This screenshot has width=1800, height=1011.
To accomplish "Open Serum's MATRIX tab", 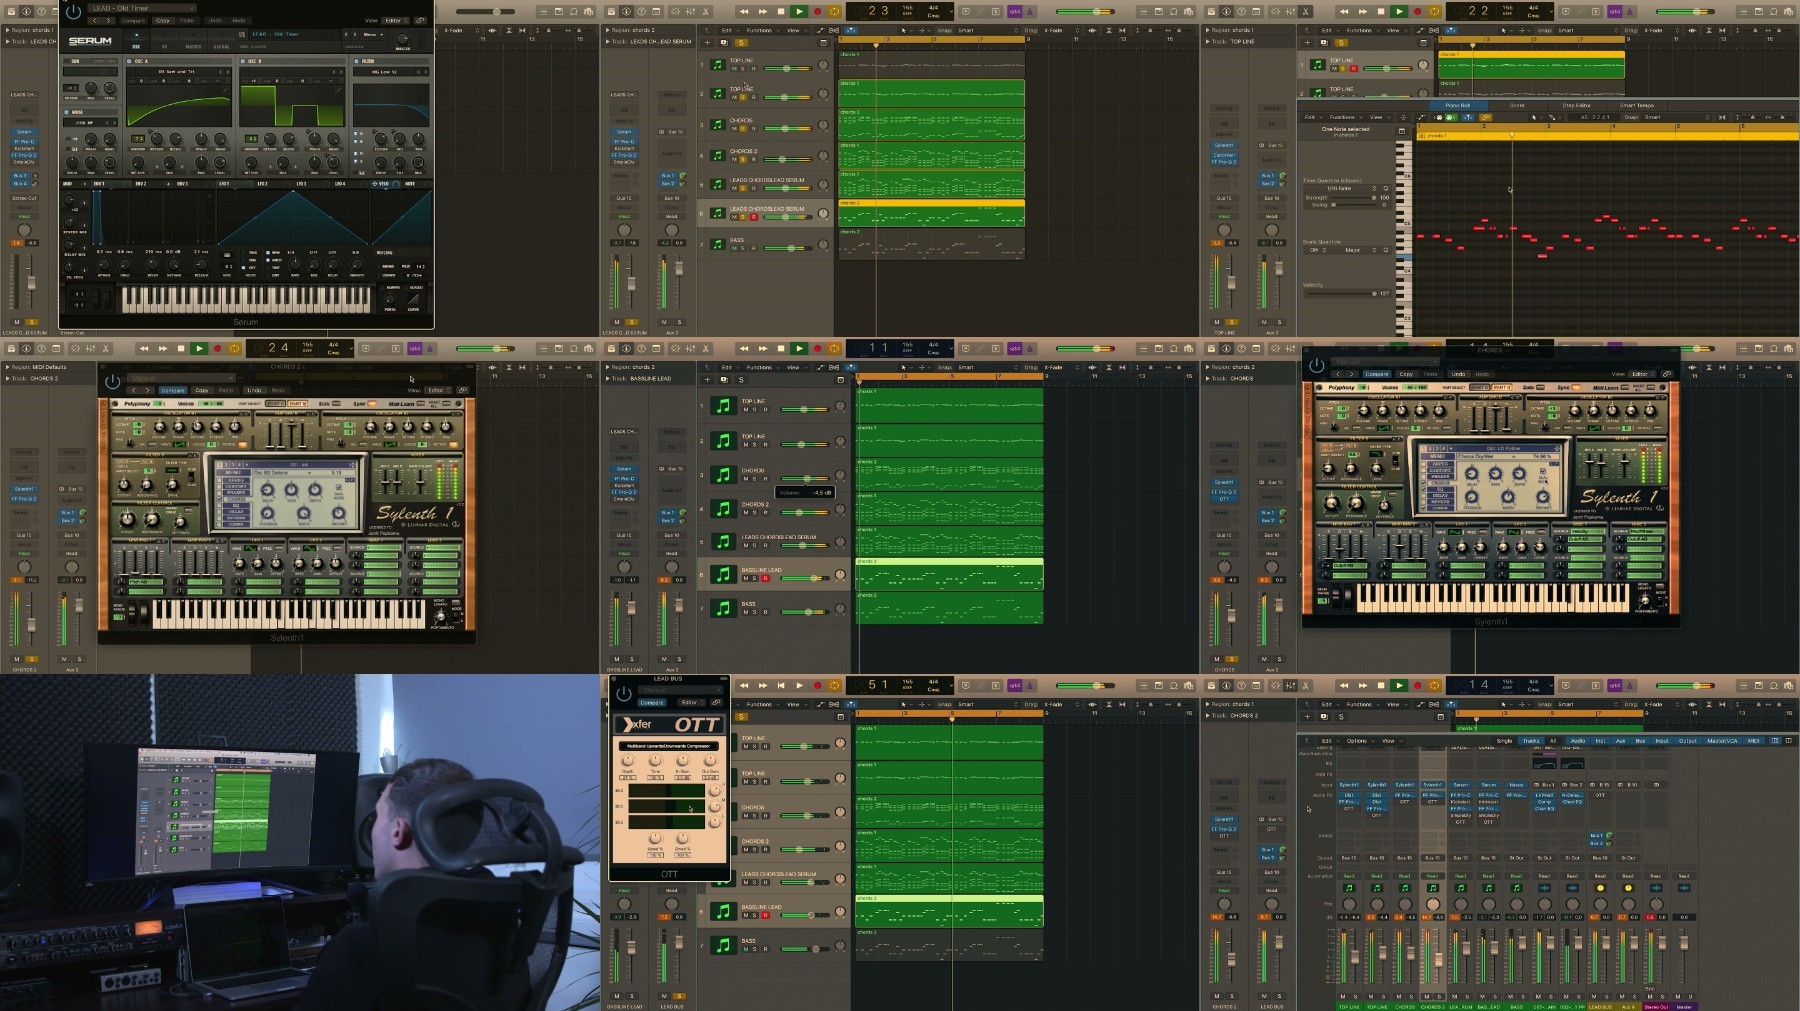I will tap(193, 46).
